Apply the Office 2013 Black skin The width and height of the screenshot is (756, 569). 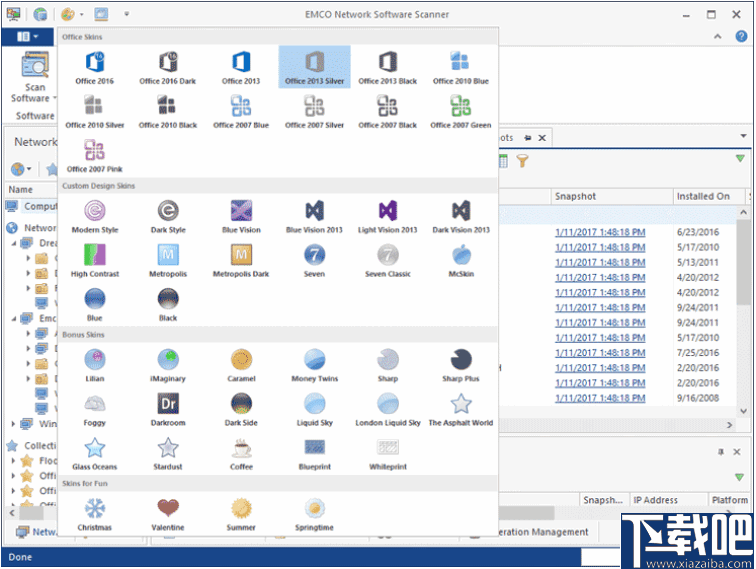point(388,68)
